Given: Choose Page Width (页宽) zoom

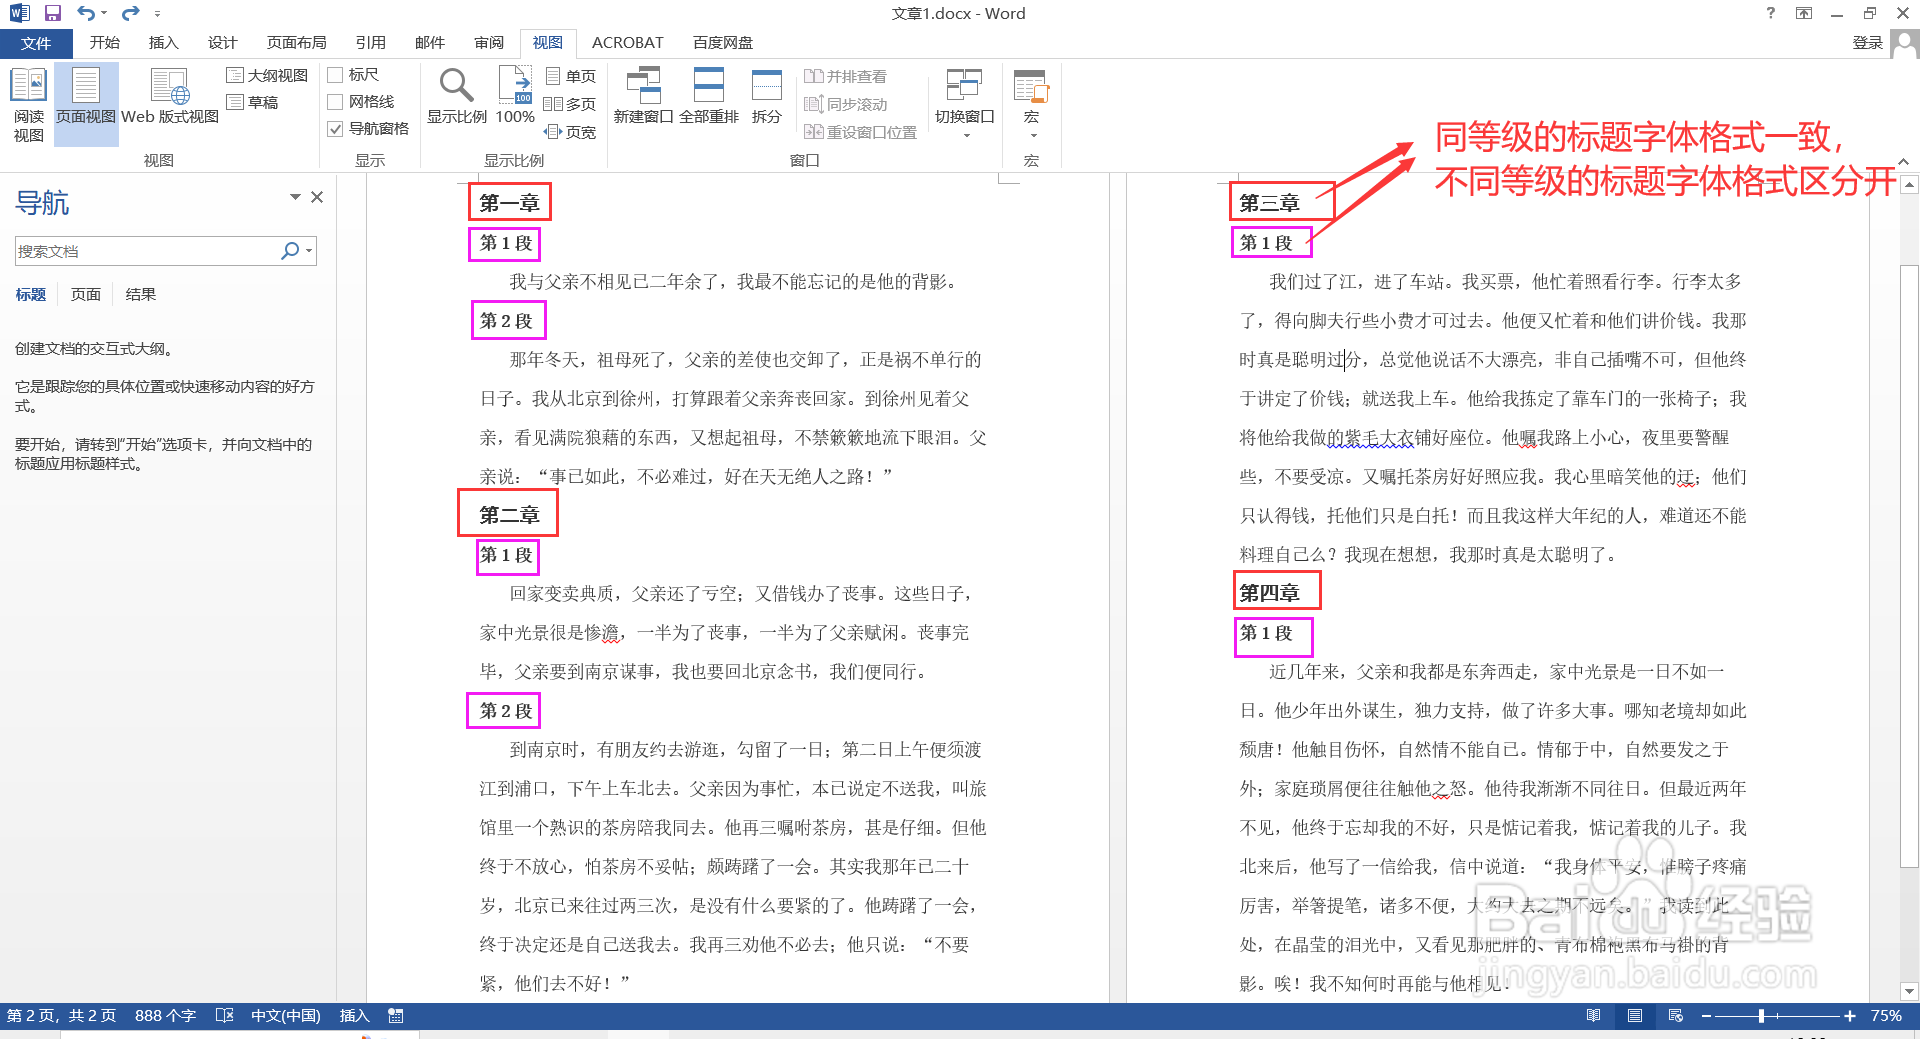Looking at the screenshot, I should [x=570, y=132].
